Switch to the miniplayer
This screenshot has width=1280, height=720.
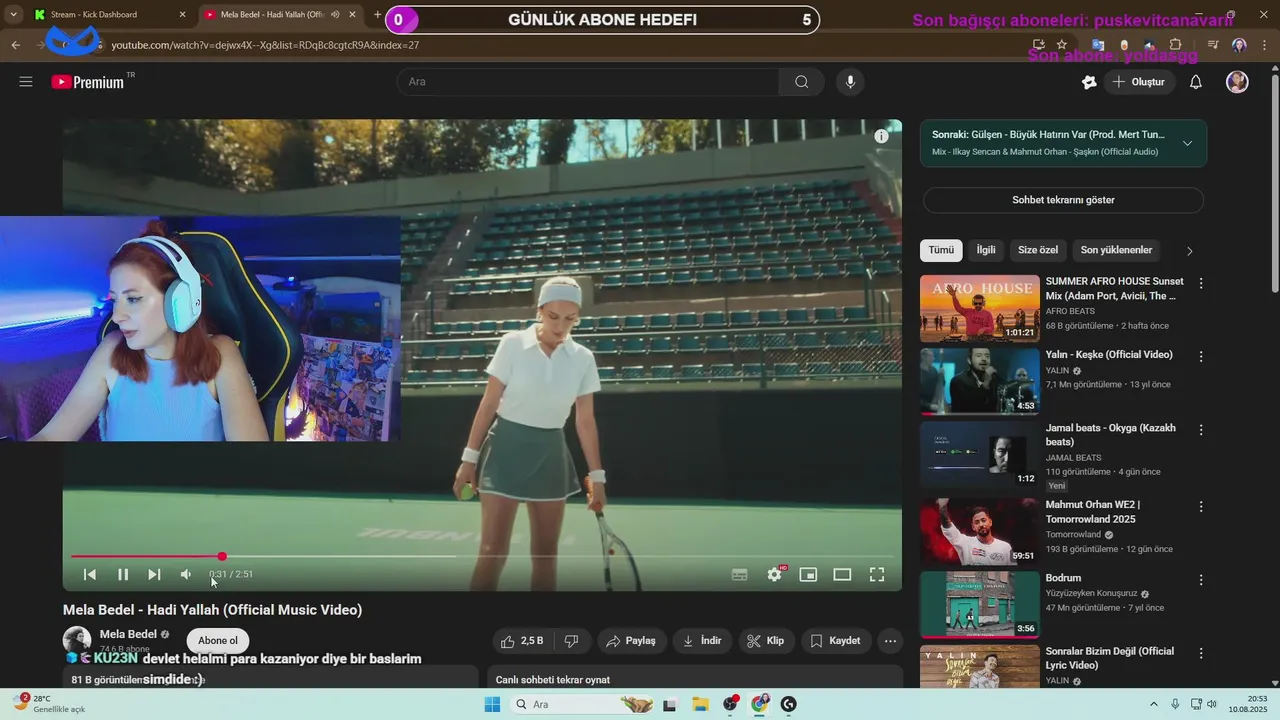[x=808, y=574]
